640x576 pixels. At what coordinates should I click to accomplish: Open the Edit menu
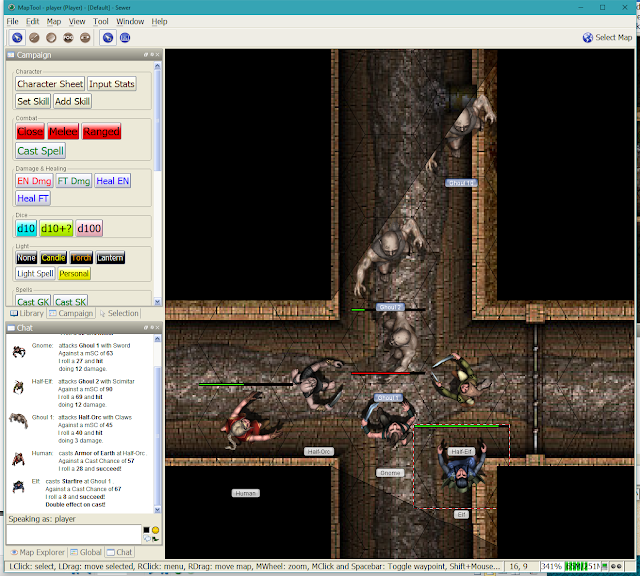(32, 21)
